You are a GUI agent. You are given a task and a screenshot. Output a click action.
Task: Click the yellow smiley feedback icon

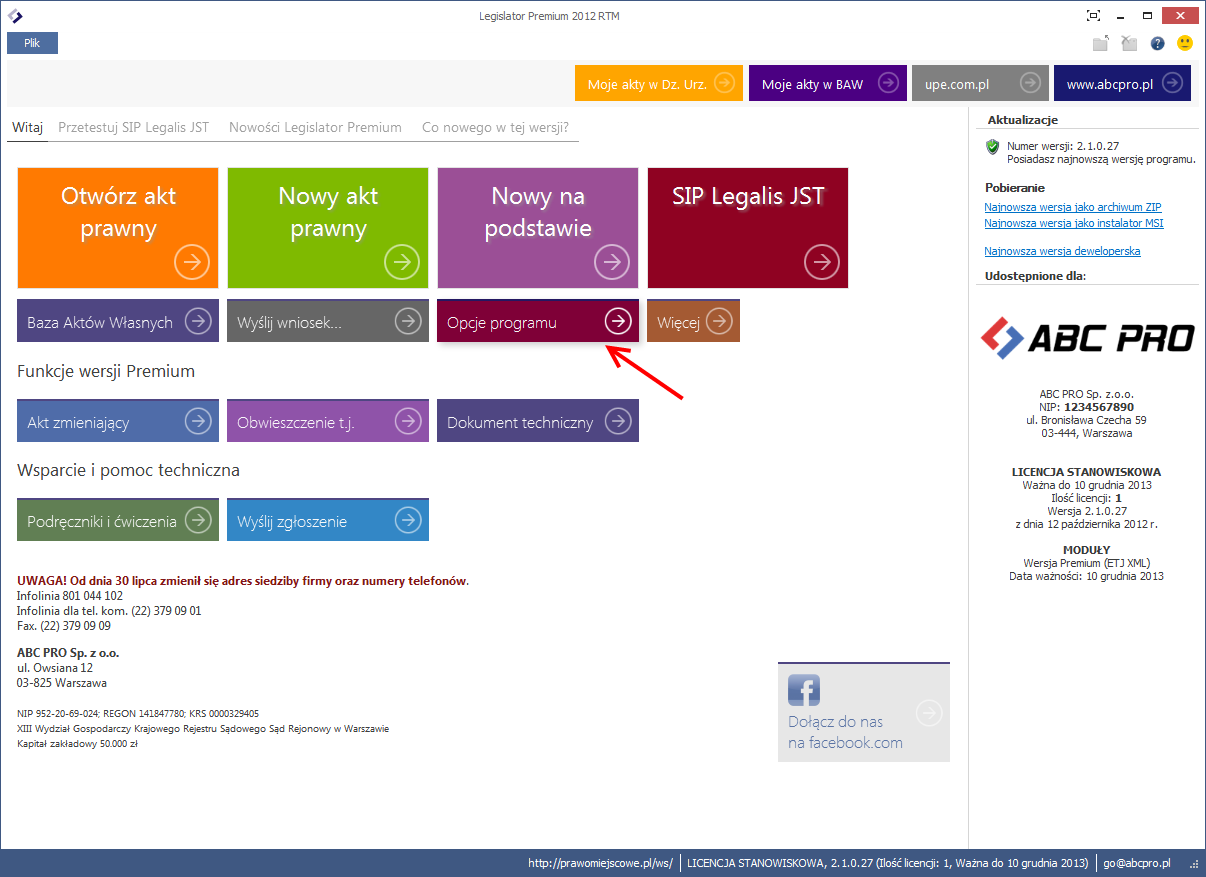[x=1185, y=43]
